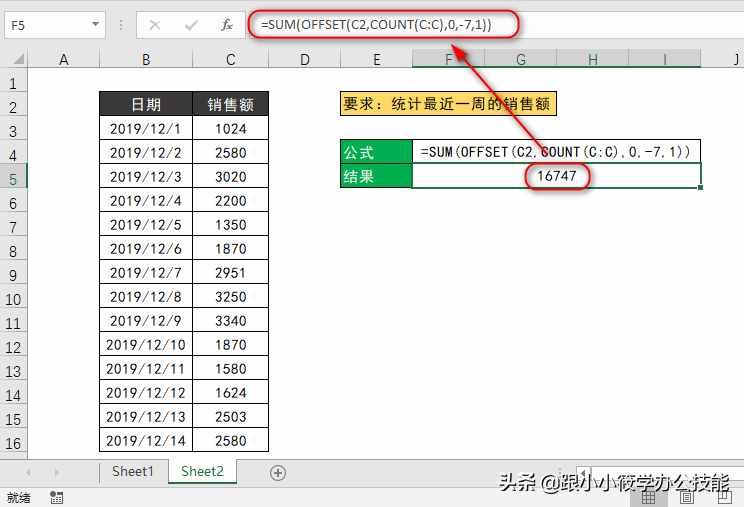Select column D header
The width and height of the screenshot is (744, 507).
point(305,59)
